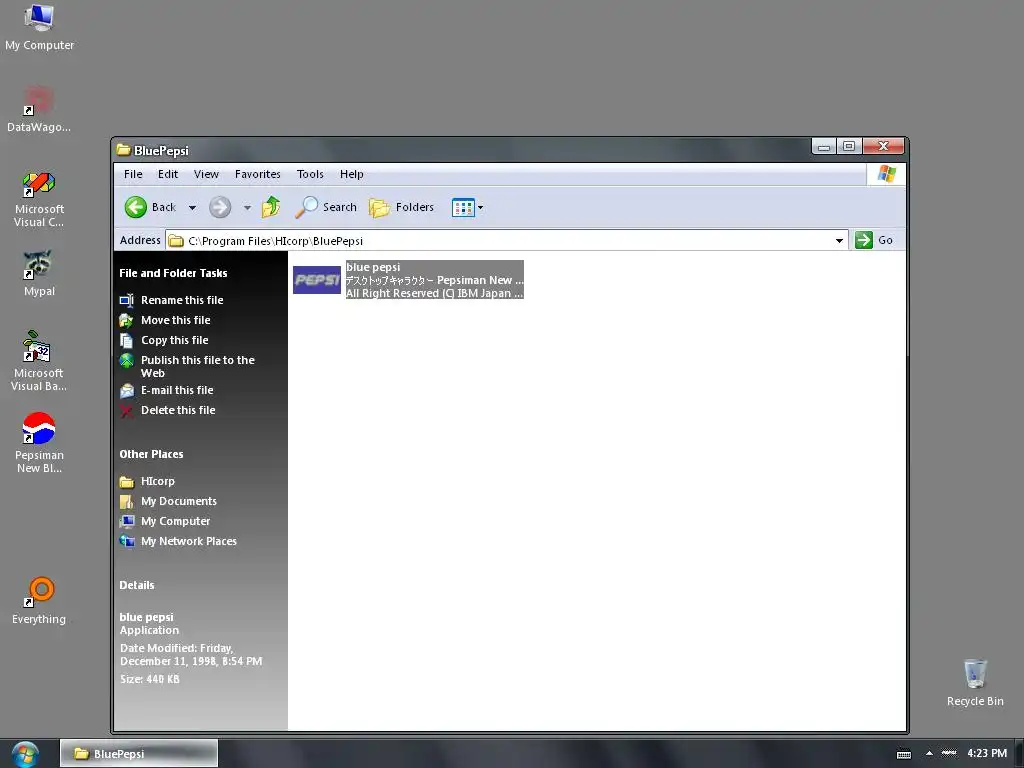Click the Windows flag logo in menu bar

pos(886,174)
